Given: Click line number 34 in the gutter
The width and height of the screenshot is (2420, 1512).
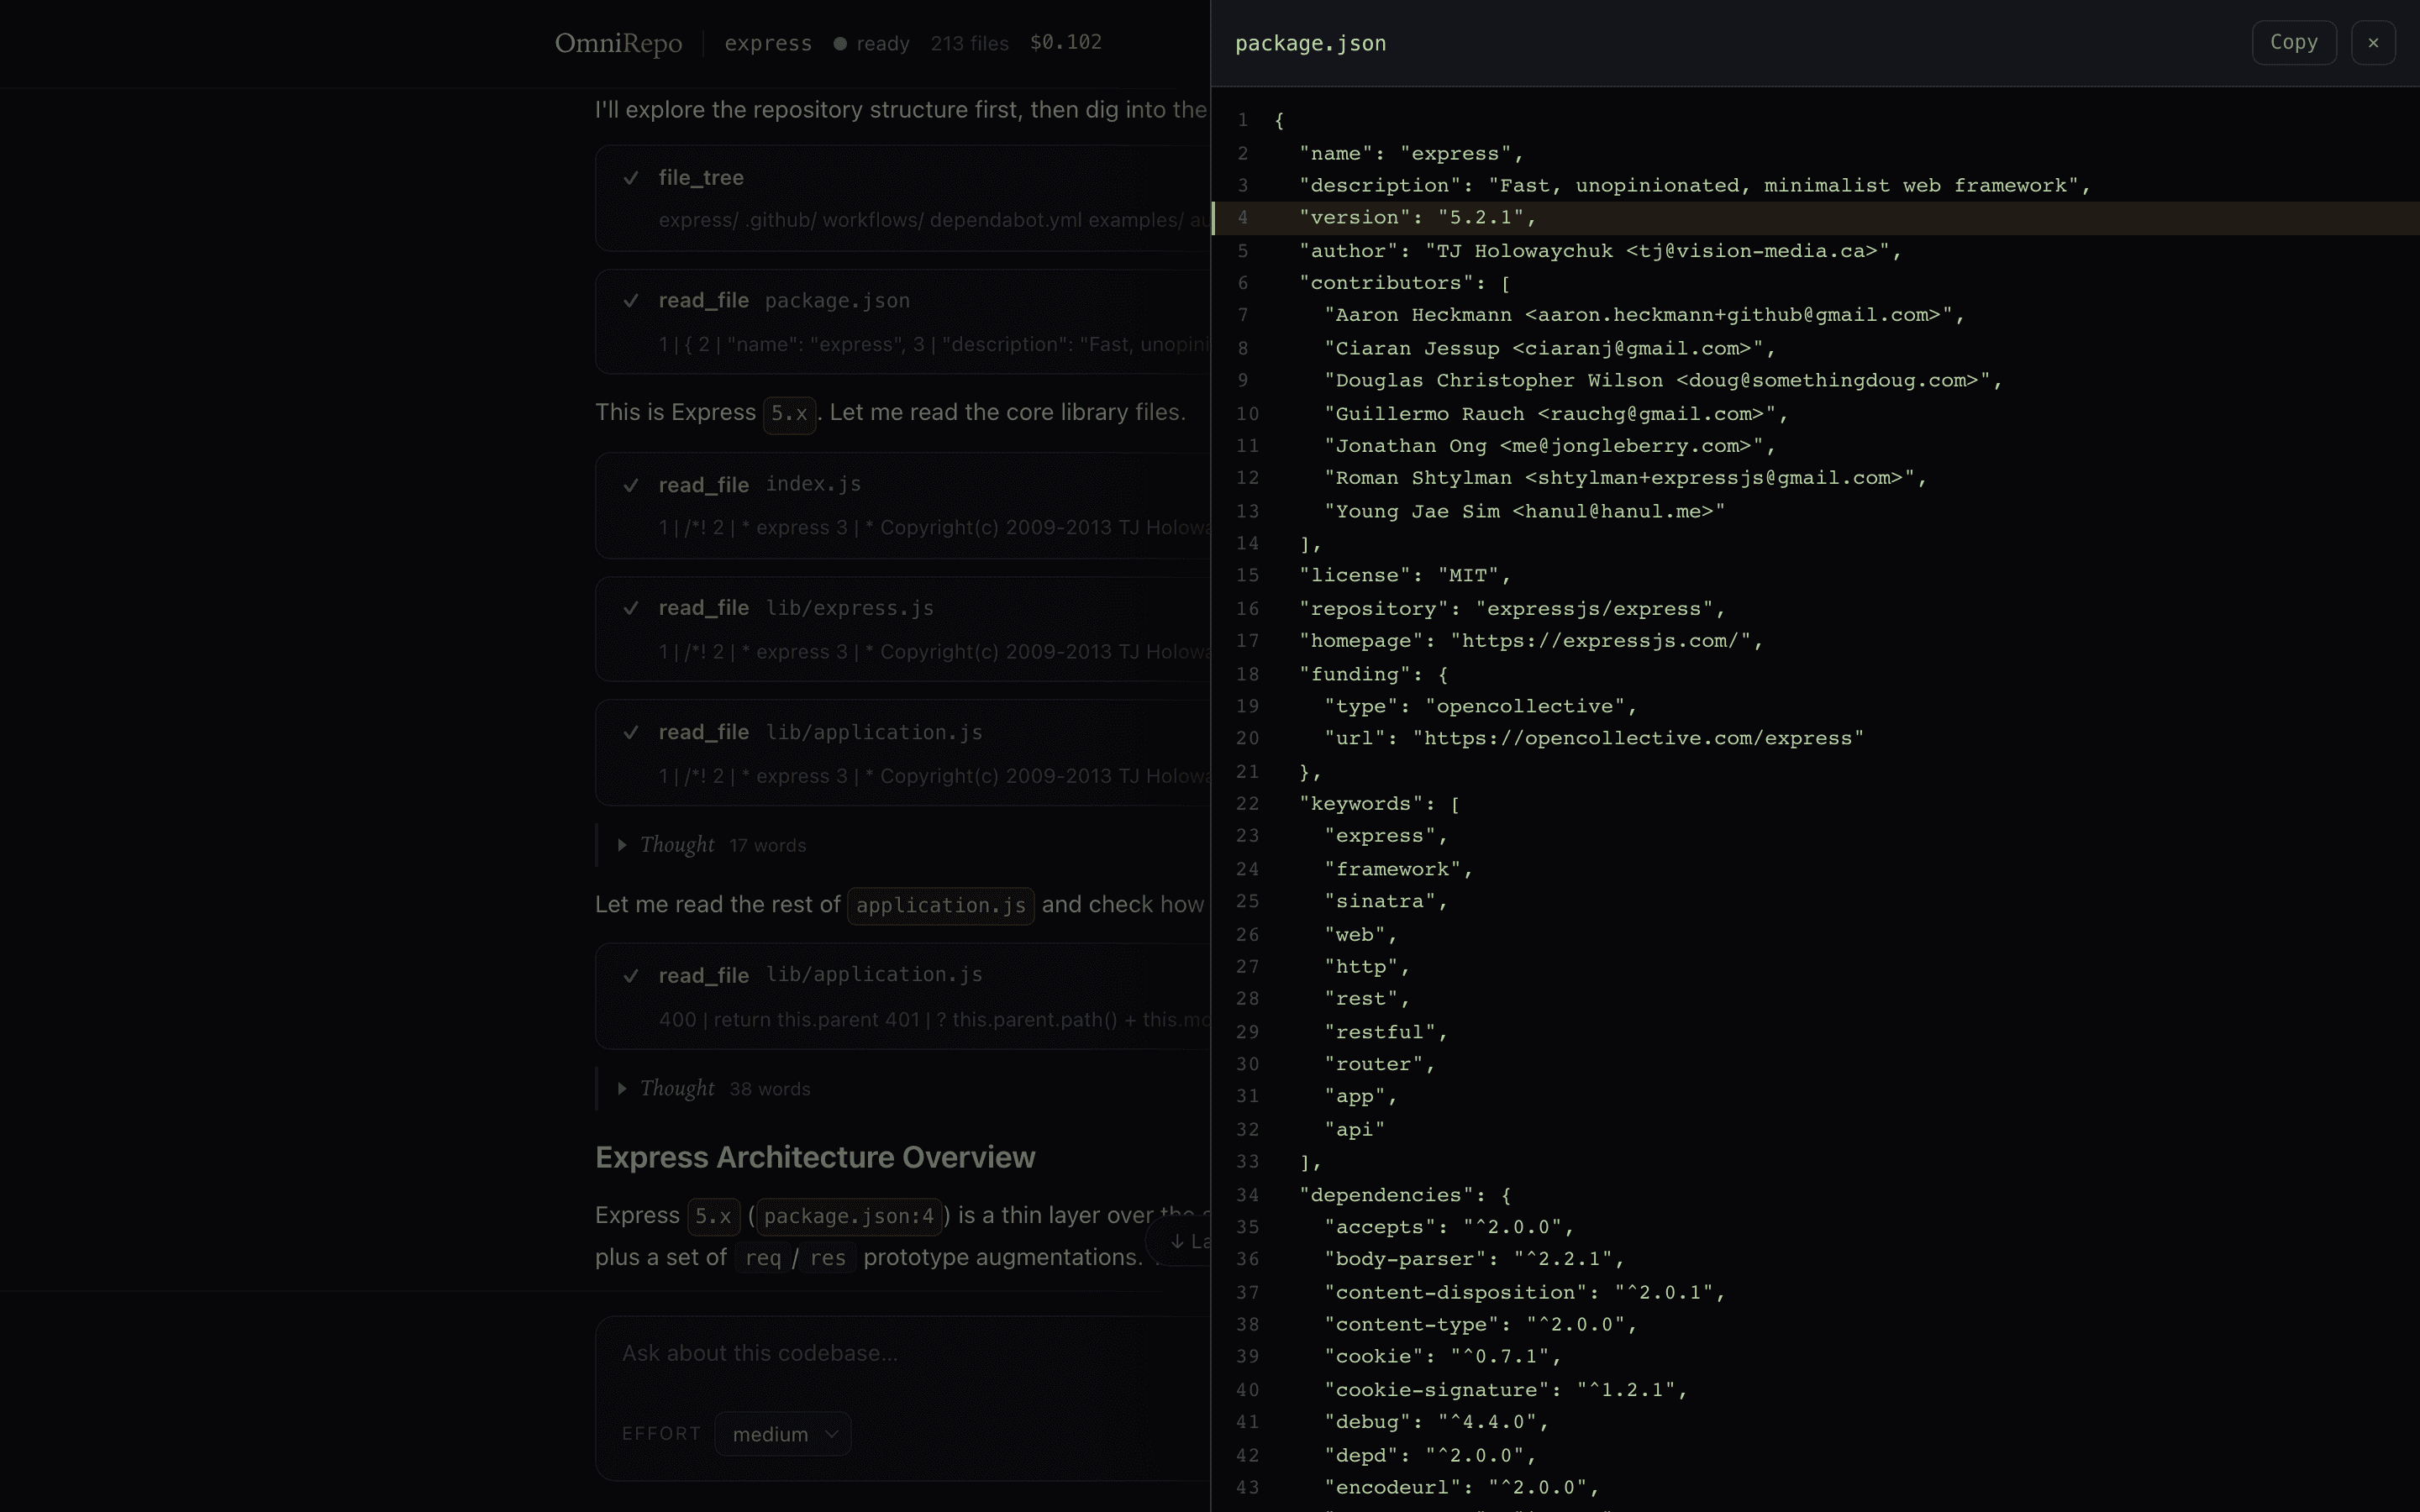Looking at the screenshot, I should [1247, 1195].
